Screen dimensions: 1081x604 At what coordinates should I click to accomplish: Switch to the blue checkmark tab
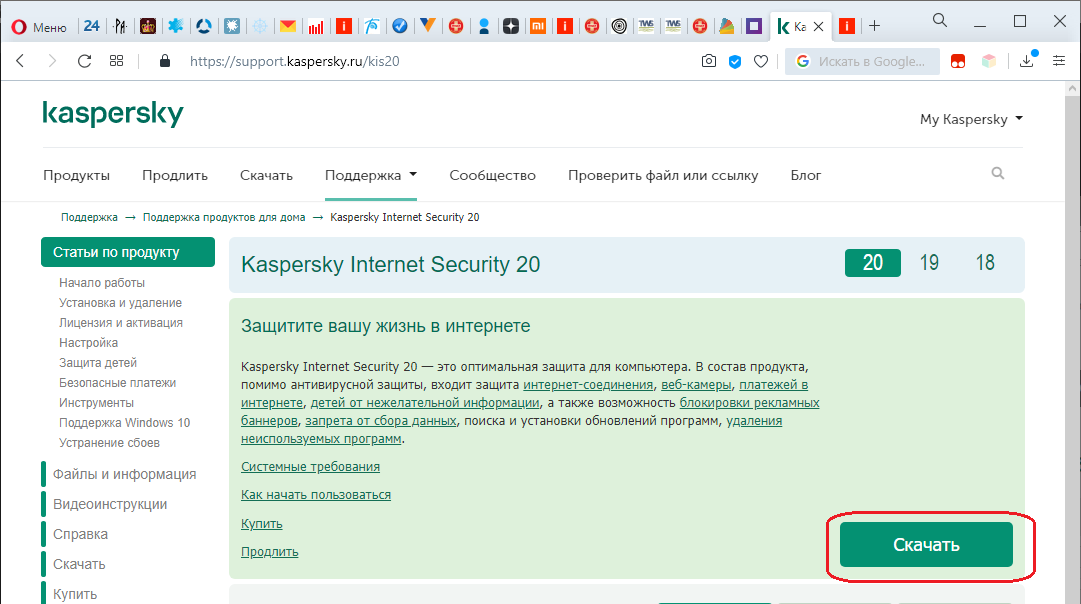[399, 26]
